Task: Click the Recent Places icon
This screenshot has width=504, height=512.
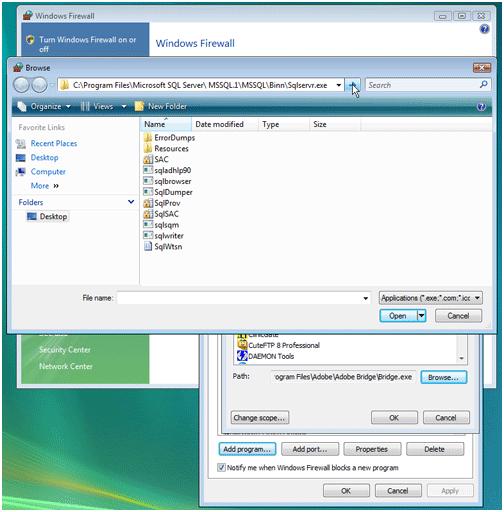Action: 21,144
